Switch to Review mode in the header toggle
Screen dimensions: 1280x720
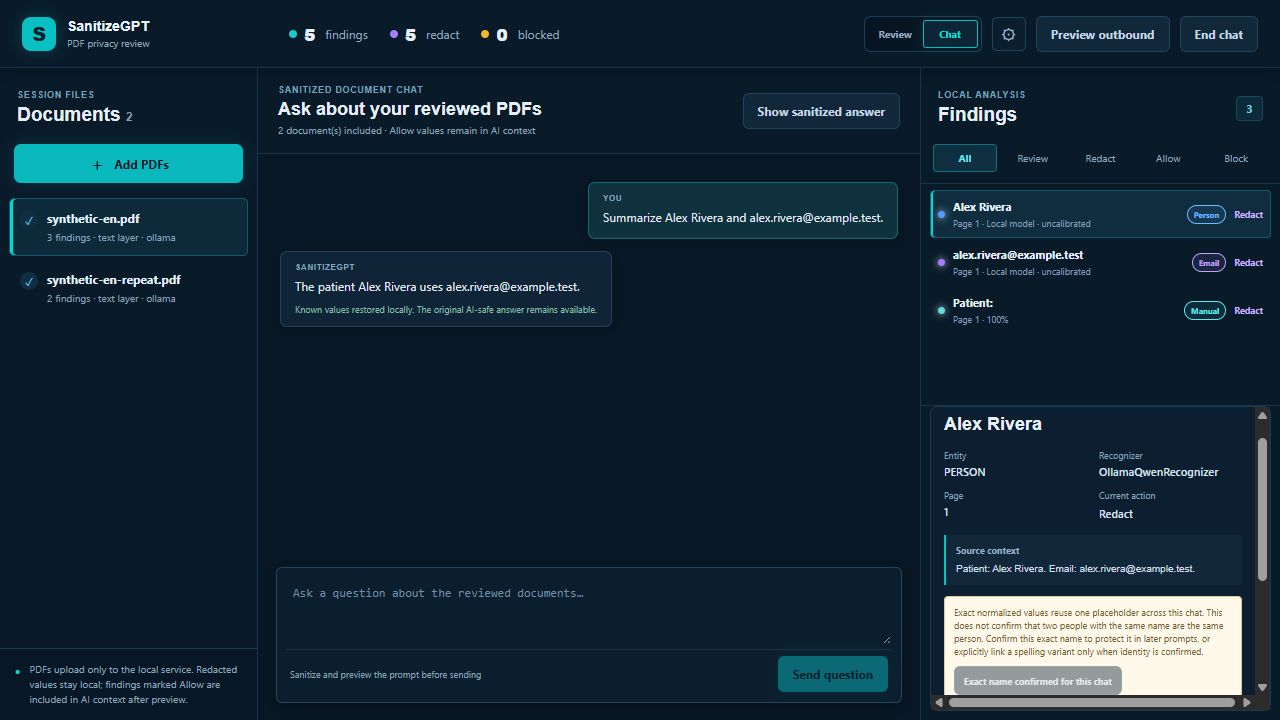pos(895,34)
